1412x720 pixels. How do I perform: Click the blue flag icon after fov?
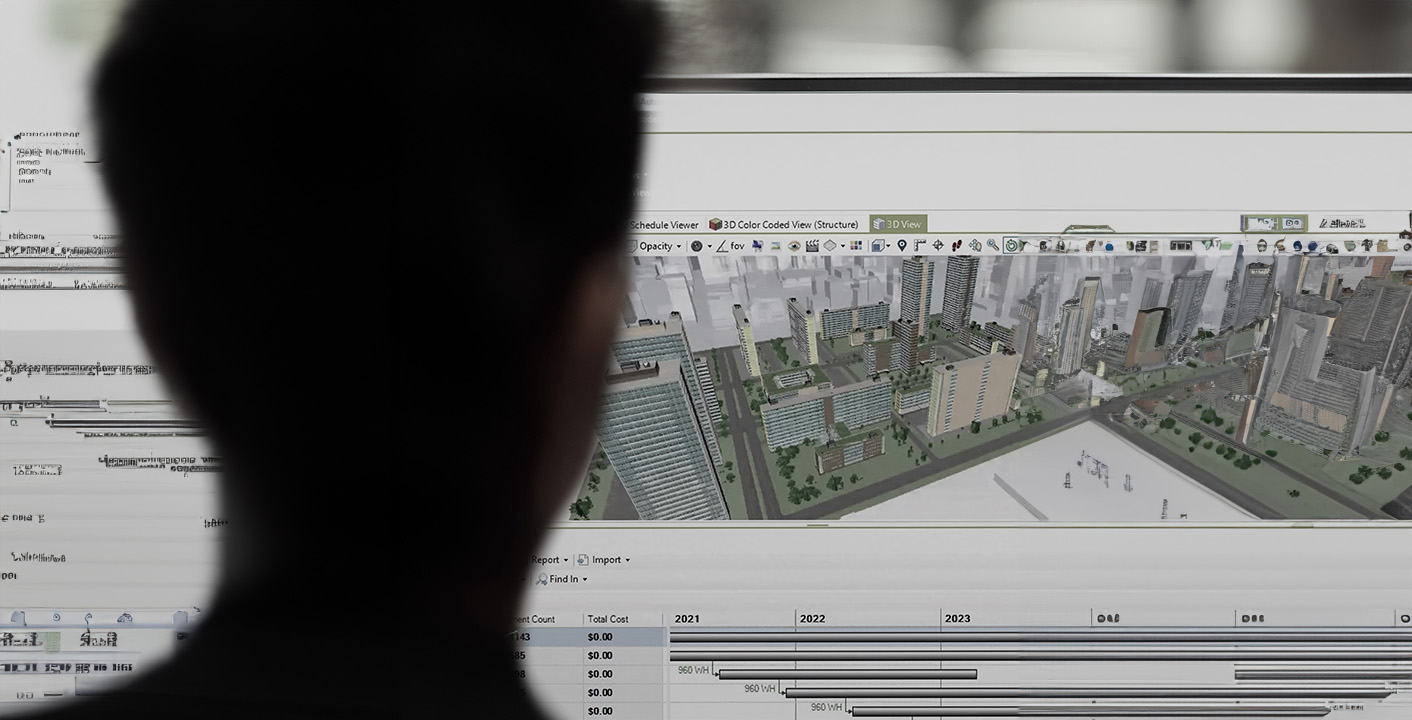[x=758, y=246]
